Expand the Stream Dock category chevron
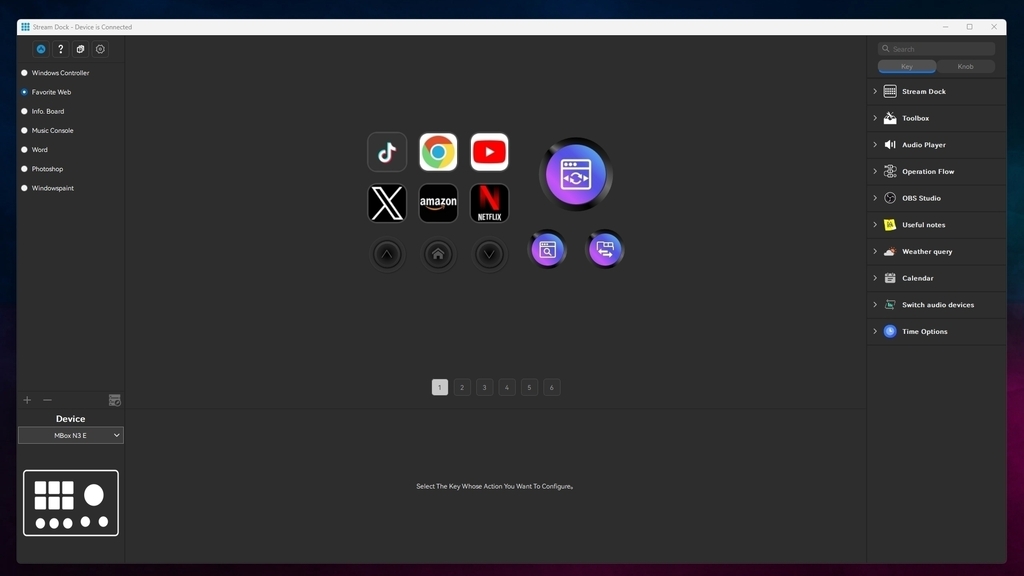Screen dimensions: 1024x576 875,91
